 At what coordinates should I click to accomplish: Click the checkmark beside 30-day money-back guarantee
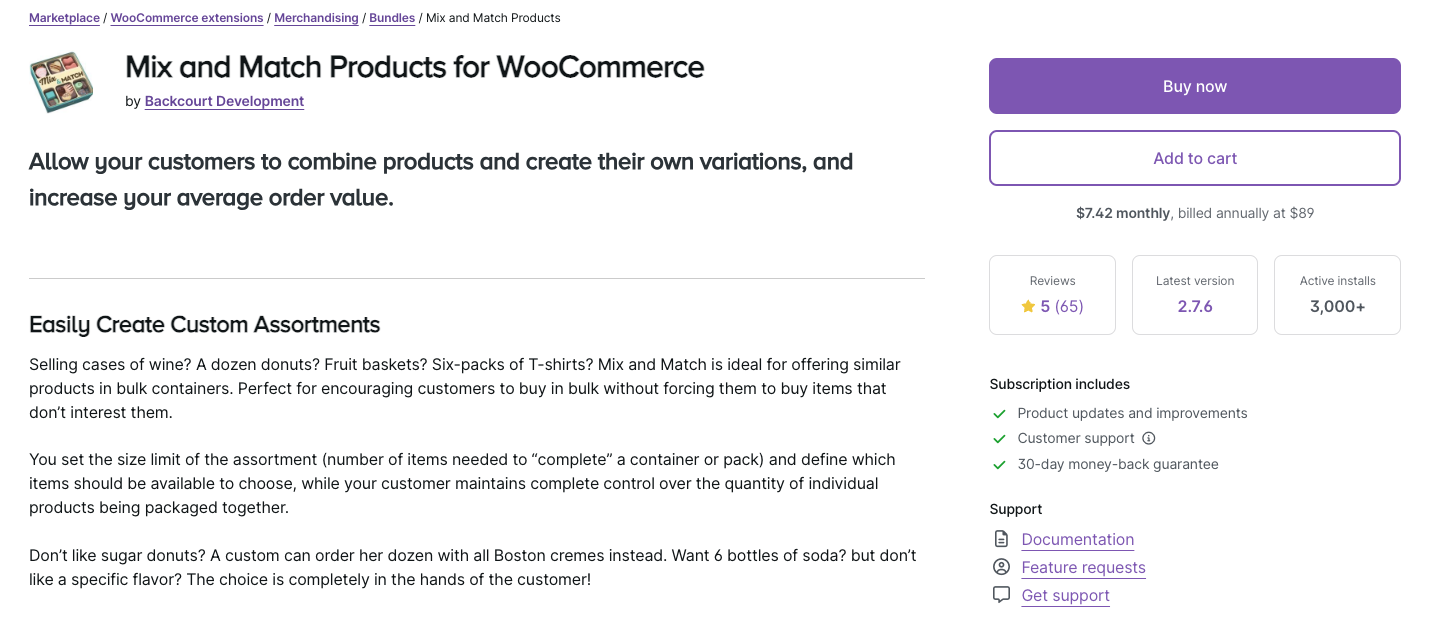click(x=998, y=464)
